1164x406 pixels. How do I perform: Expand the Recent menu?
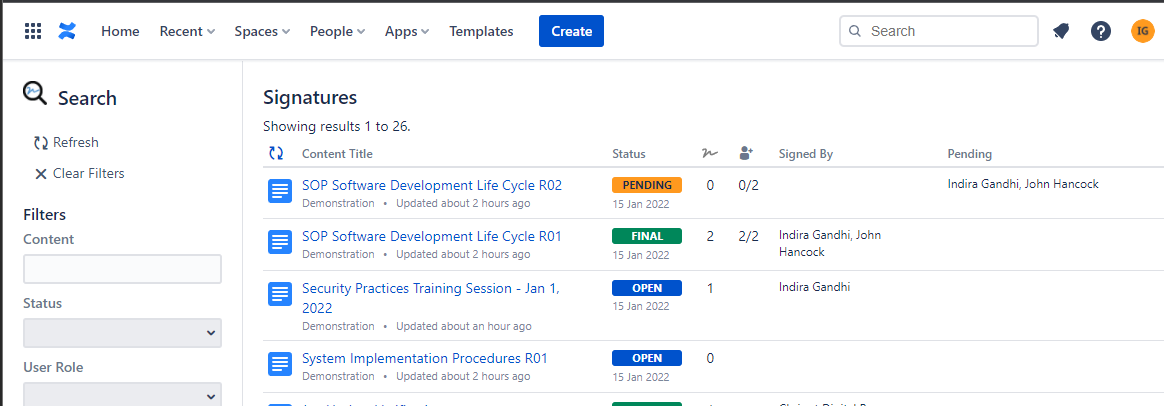187,31
